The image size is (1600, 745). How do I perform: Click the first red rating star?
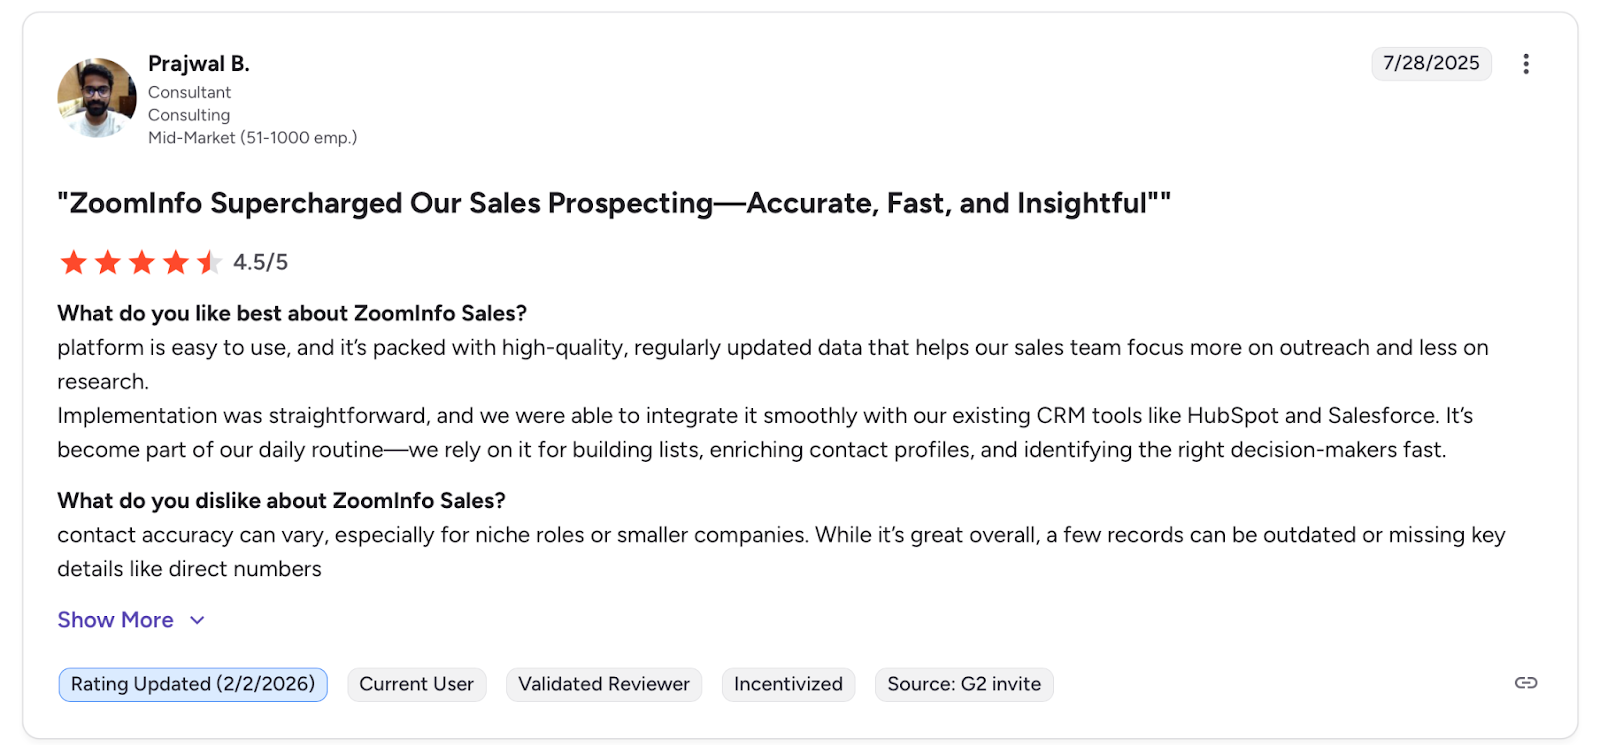point(73,262)
